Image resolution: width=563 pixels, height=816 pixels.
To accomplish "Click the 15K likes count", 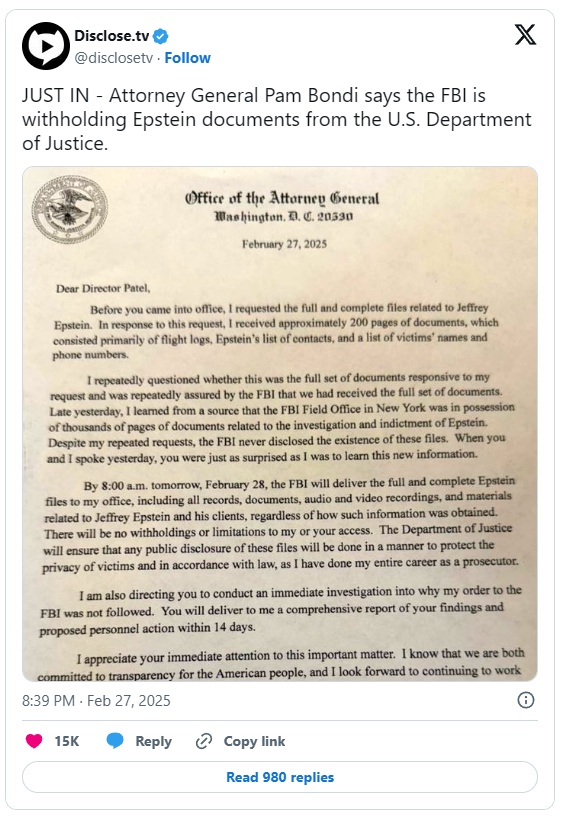I will (67, 741).
